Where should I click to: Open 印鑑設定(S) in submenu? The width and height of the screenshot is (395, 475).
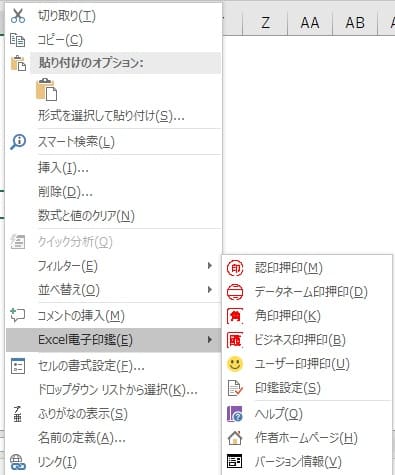pyautogui.click(x=288, y=388)
